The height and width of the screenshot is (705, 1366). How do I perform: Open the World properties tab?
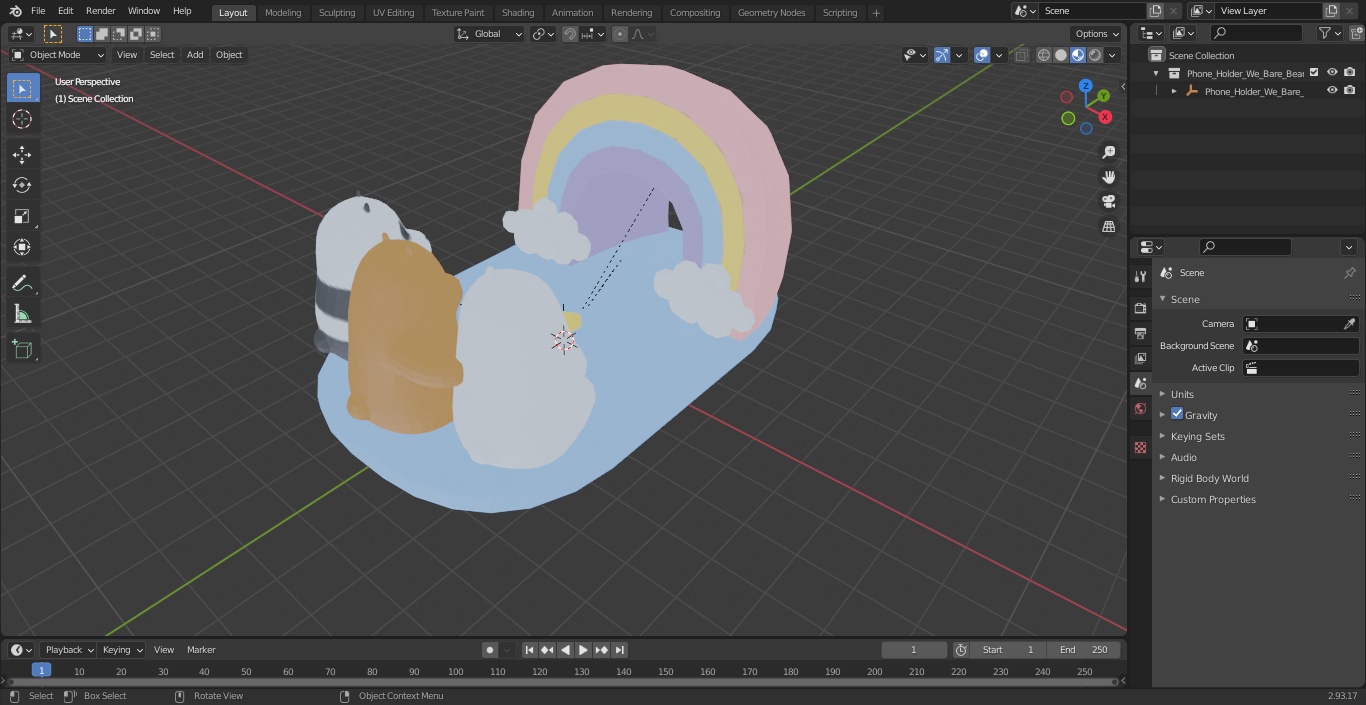(x=1140, y=408)
